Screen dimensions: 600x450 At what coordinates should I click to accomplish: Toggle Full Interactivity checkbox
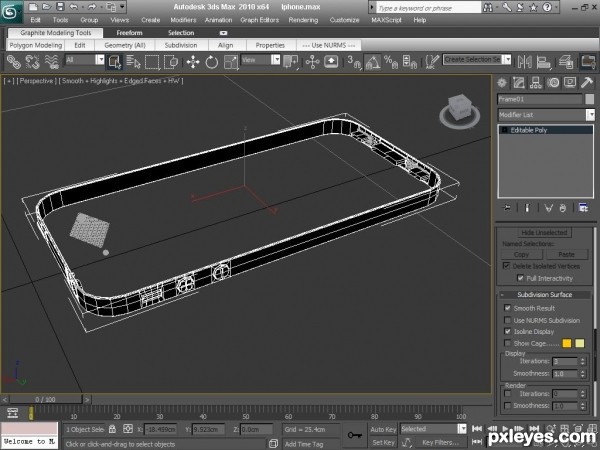[520, 278]
